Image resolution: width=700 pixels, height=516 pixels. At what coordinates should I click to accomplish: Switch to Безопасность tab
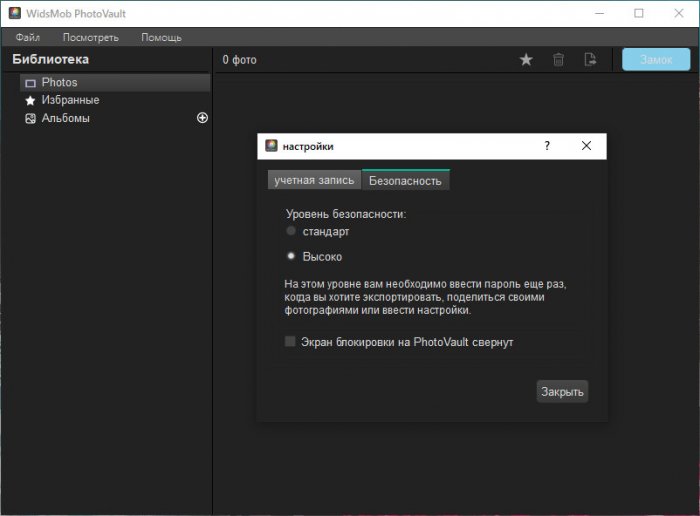405,180
